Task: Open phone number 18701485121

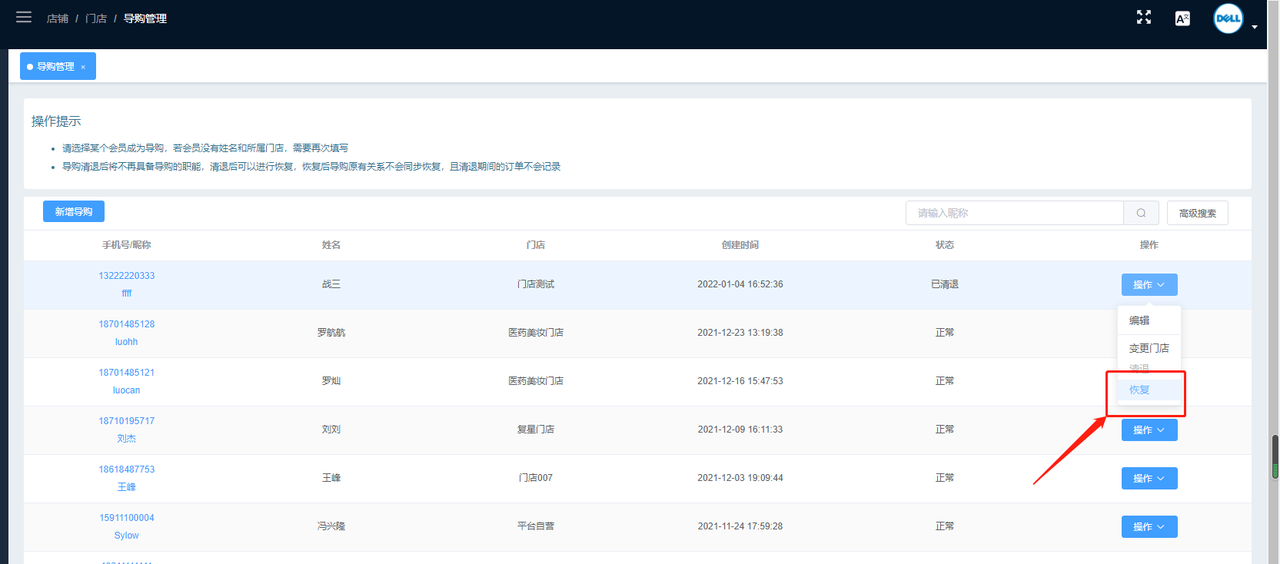Action: click(x=126, y=372)
